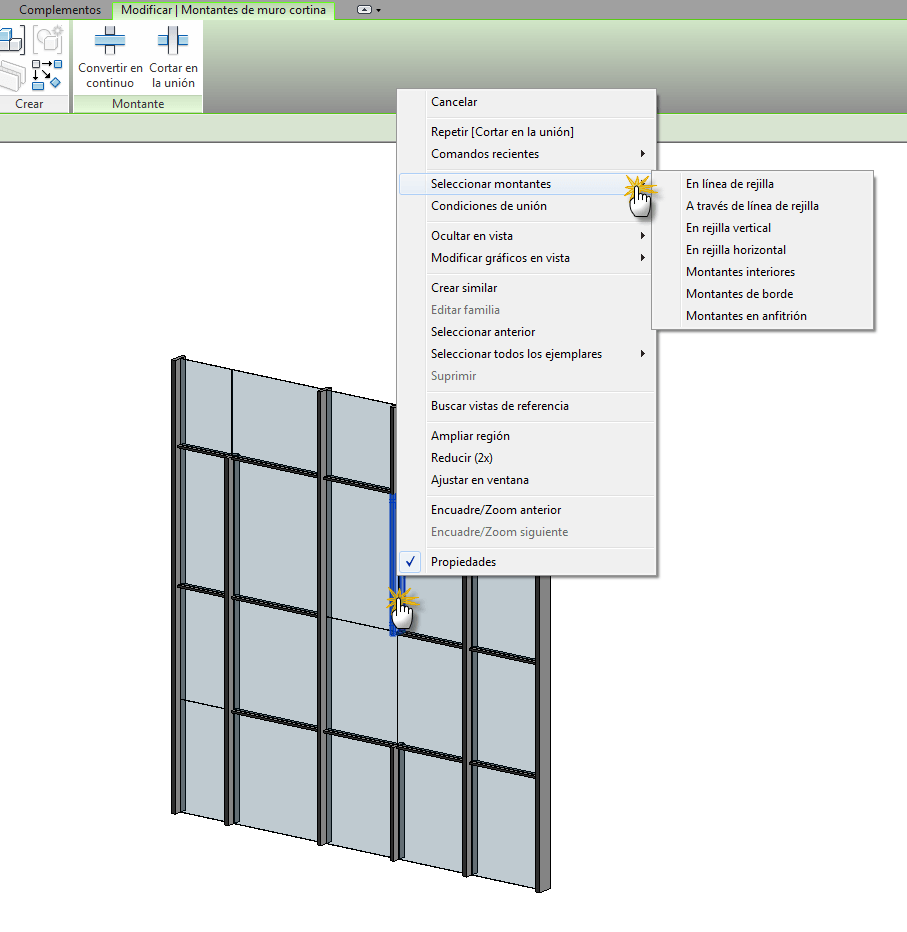
Task: Click Seleccionar anterior entry
Action: coord(527,332)
